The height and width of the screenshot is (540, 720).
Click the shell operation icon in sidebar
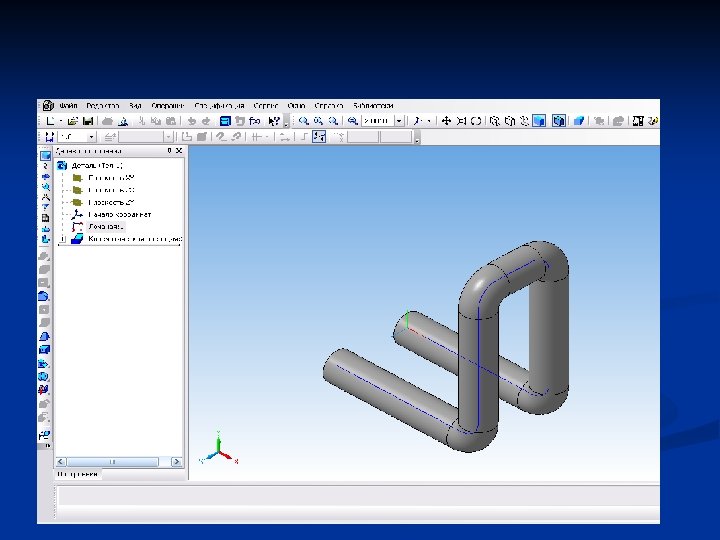(x=44, y=349)
